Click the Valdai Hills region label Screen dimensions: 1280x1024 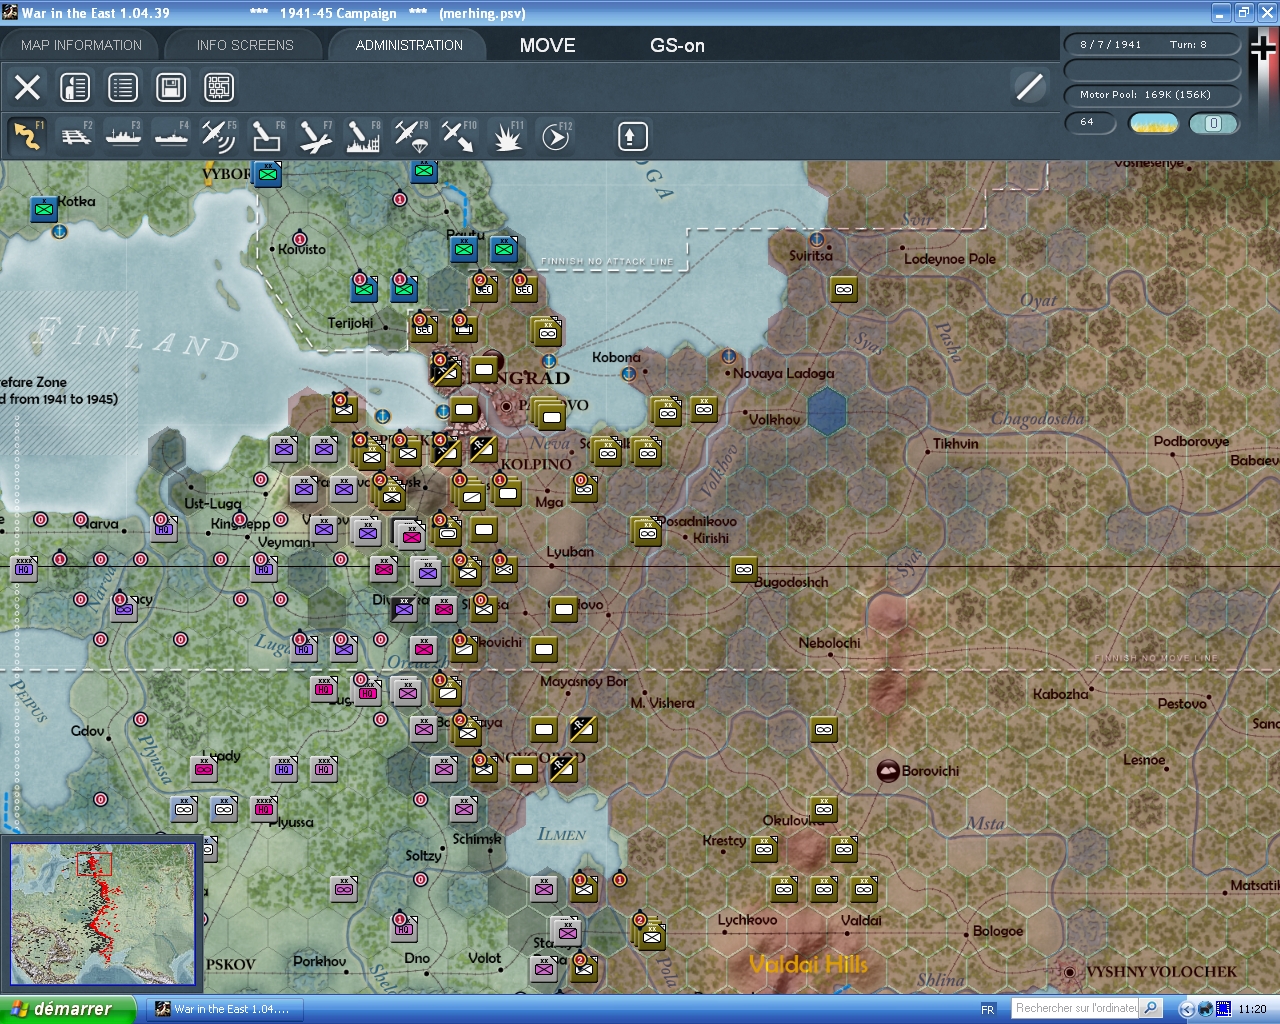pos(808,964)
